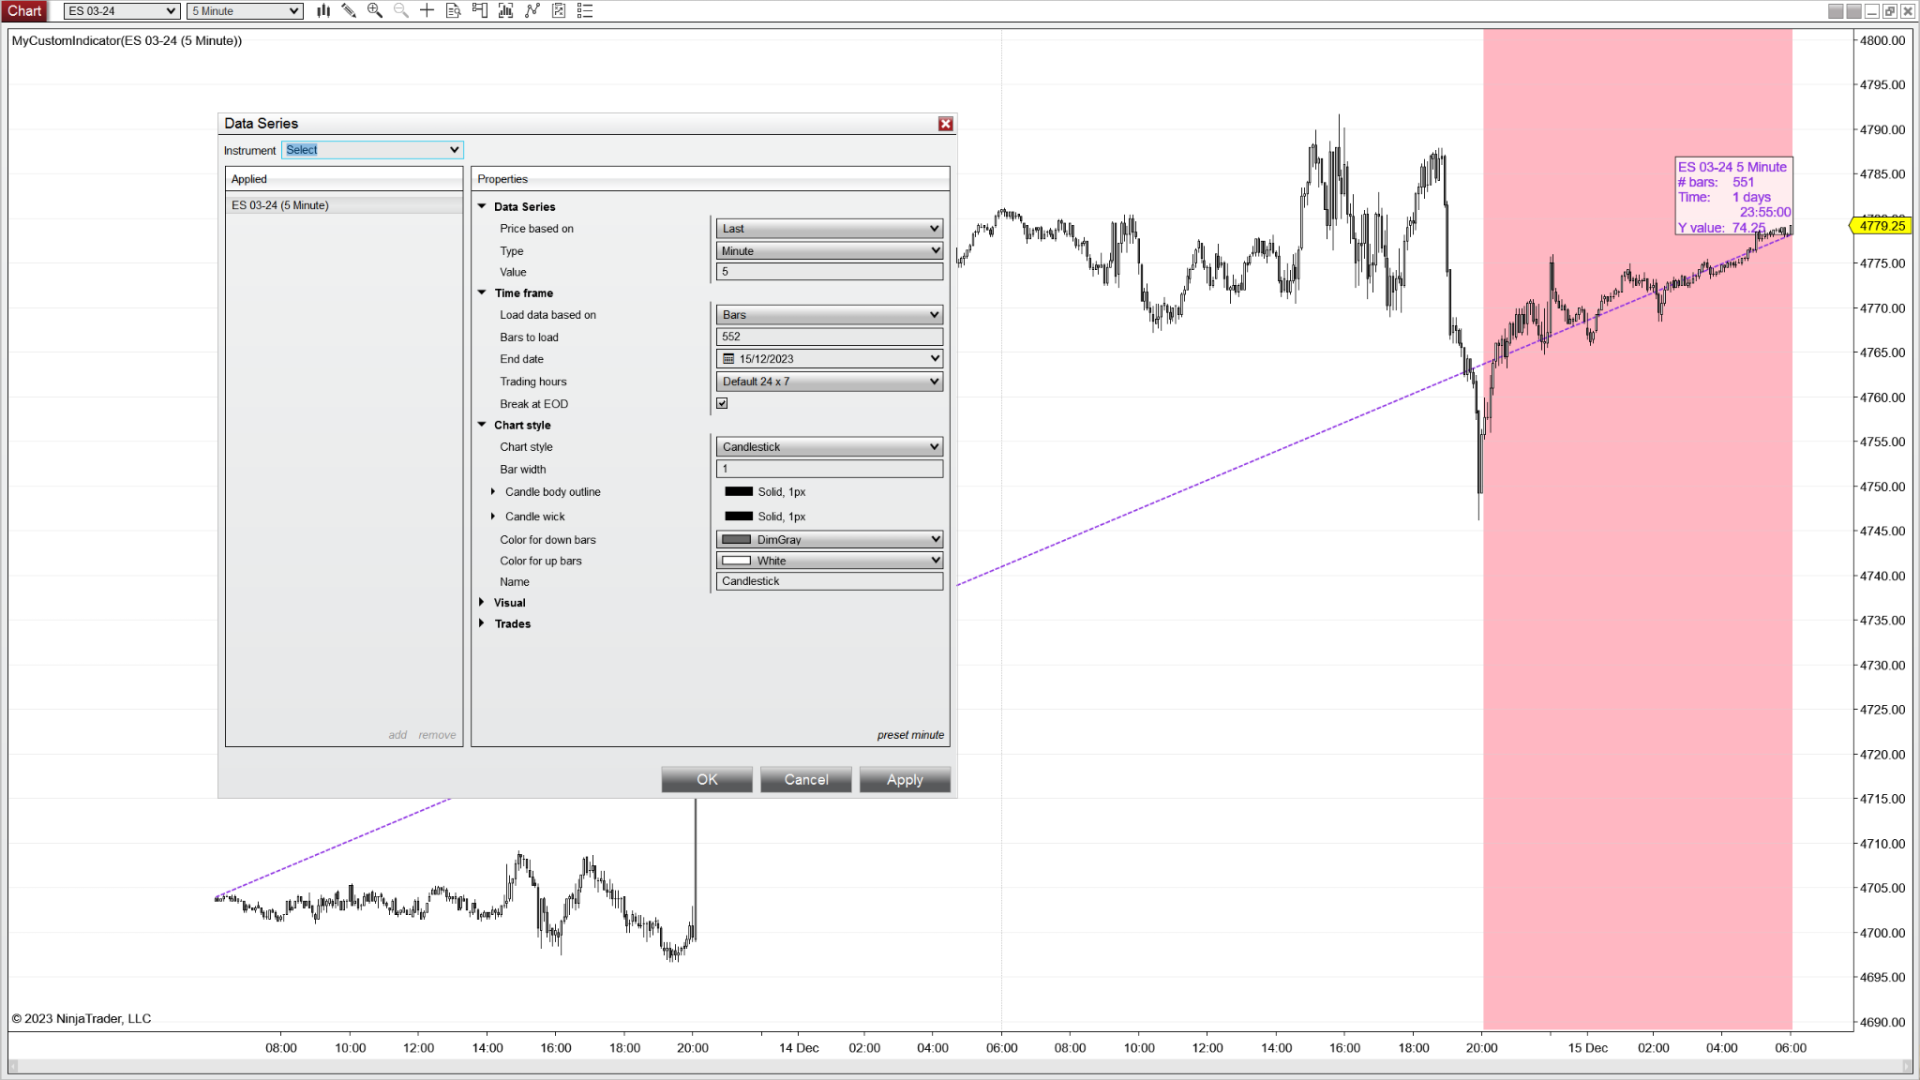Open the Data Series toolbar icon

pos(506,11)
